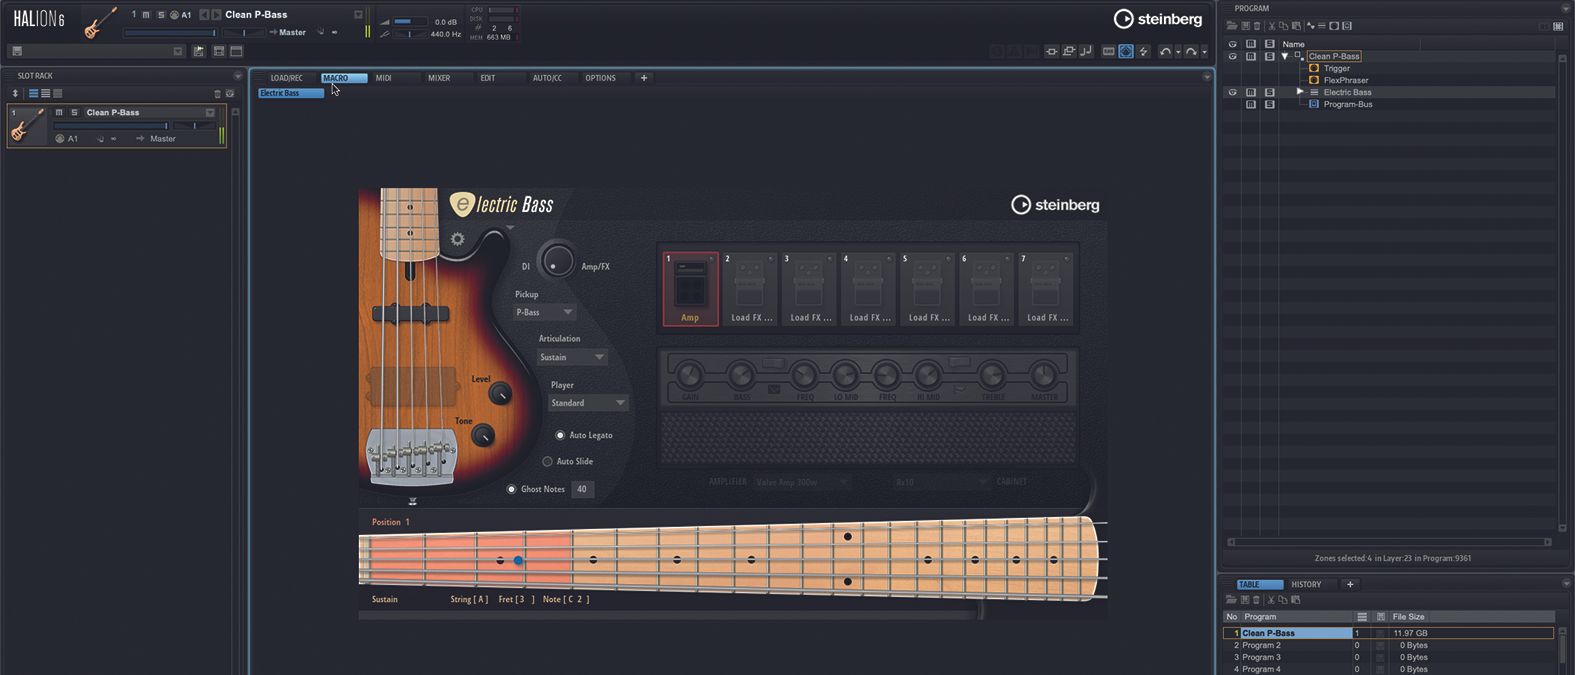Image resolution: width=1575 pixels, height=675 pixels.
Task: Click the DI Amp/FX mix knob
Action: point(557,261)
